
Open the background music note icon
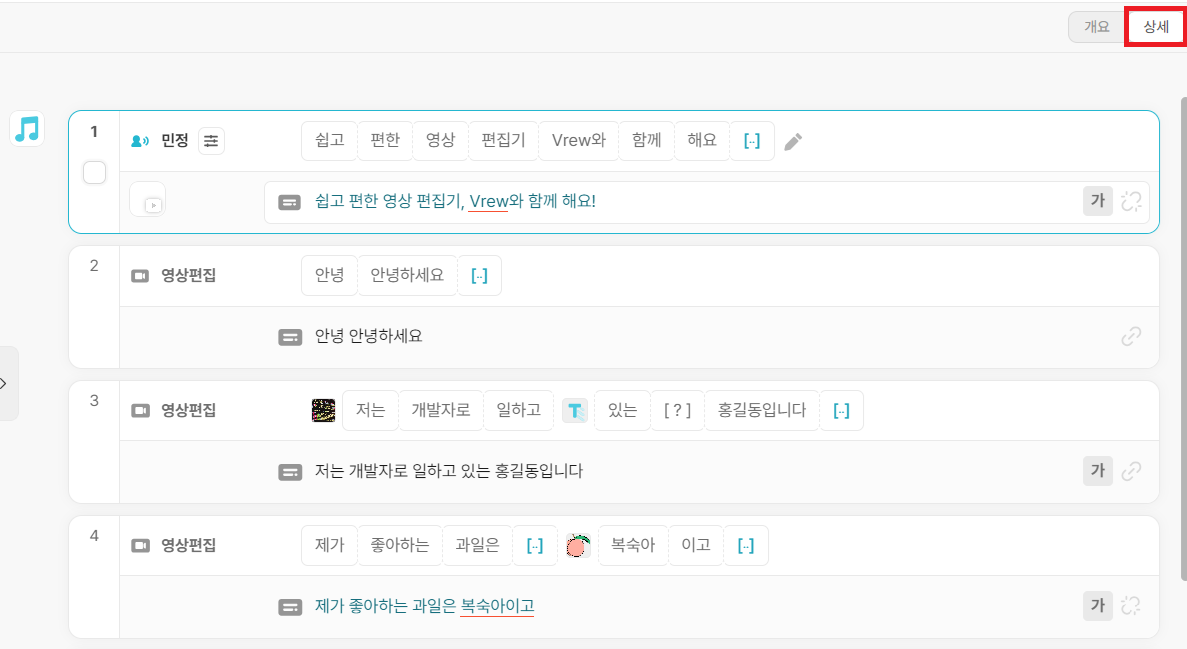[27, 129]
